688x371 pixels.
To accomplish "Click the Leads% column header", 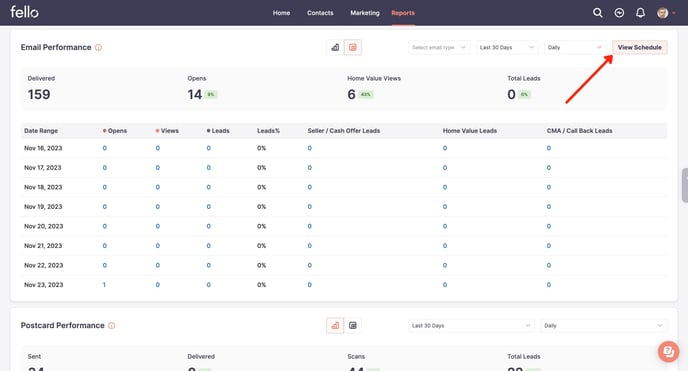I will pos(268,131).
